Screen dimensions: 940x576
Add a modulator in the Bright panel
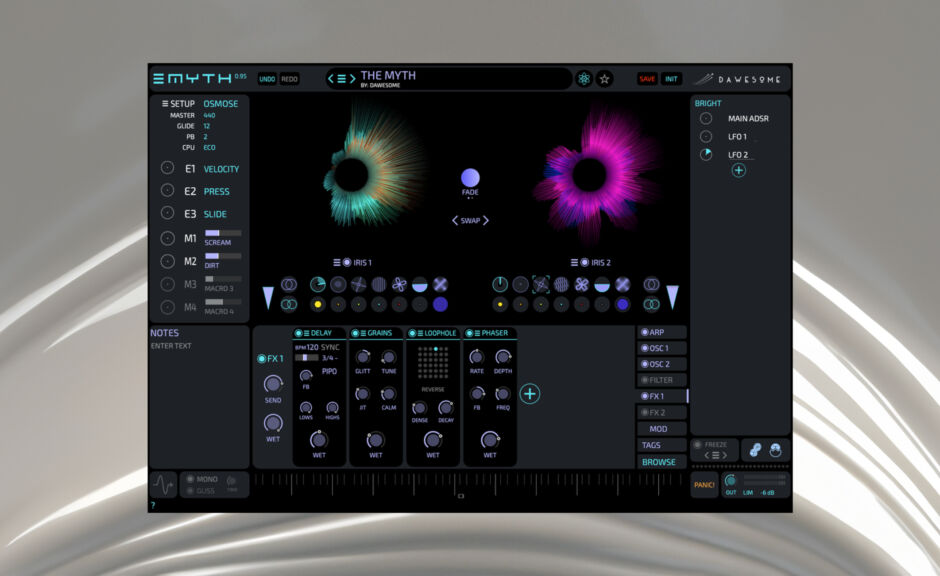click(738, 171)
